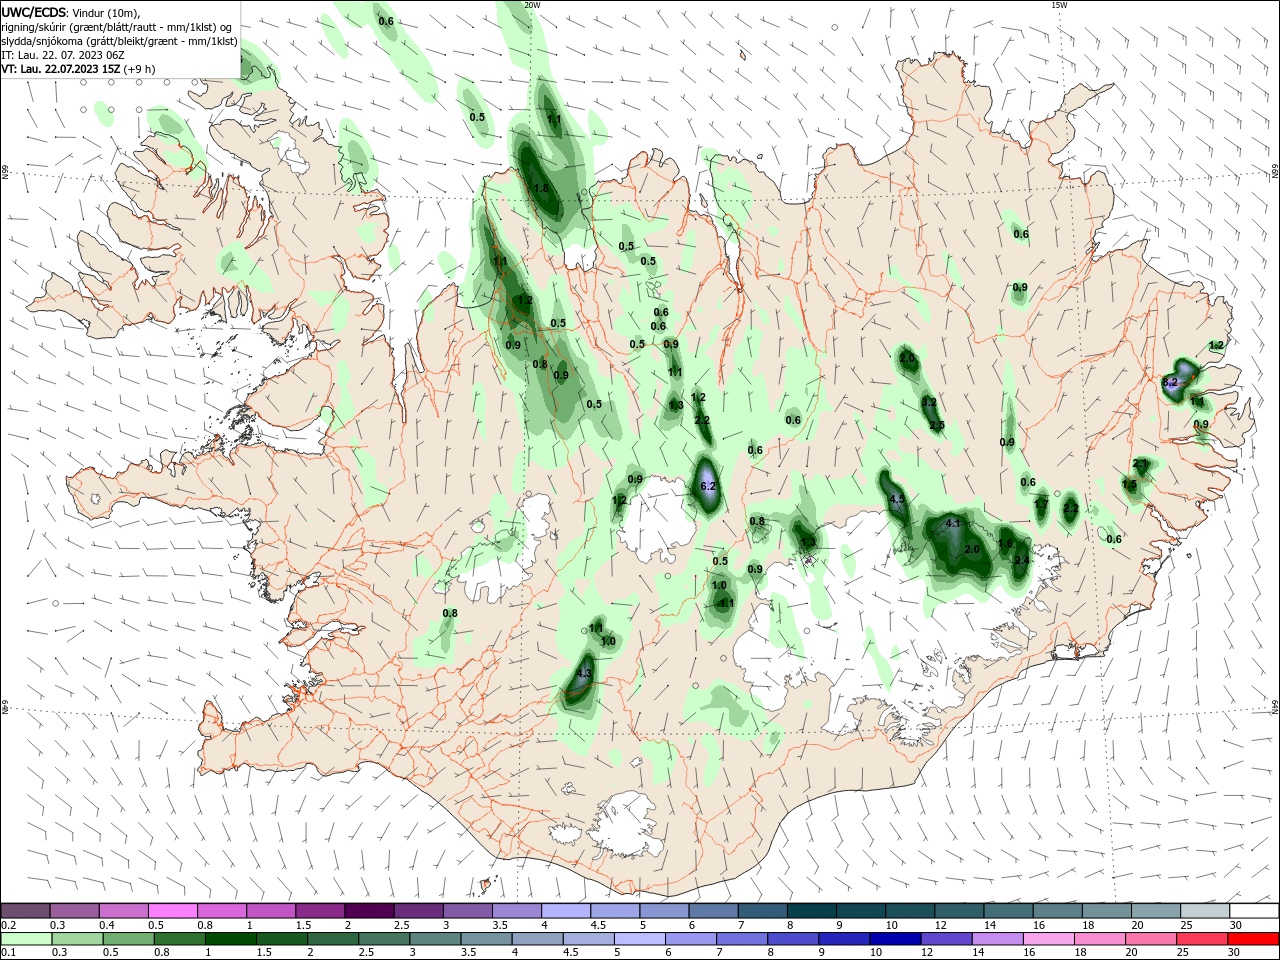The width and height of the screenshot is (1280, 960).
Task: Select the 2.5 rainfall value label
Action: click(x=937, y=426)
